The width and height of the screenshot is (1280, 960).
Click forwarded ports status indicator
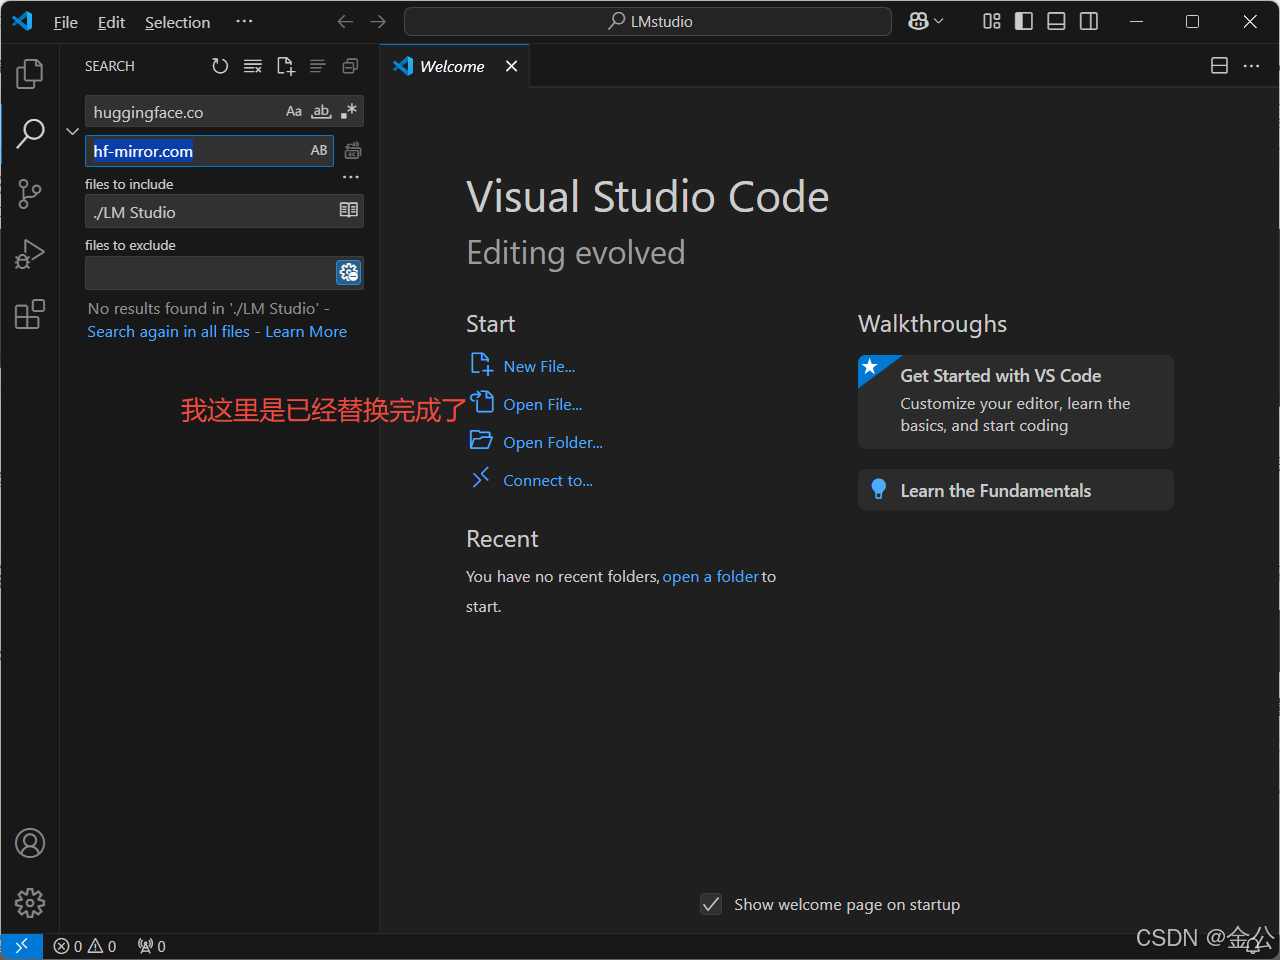click(x=152, y=946)
